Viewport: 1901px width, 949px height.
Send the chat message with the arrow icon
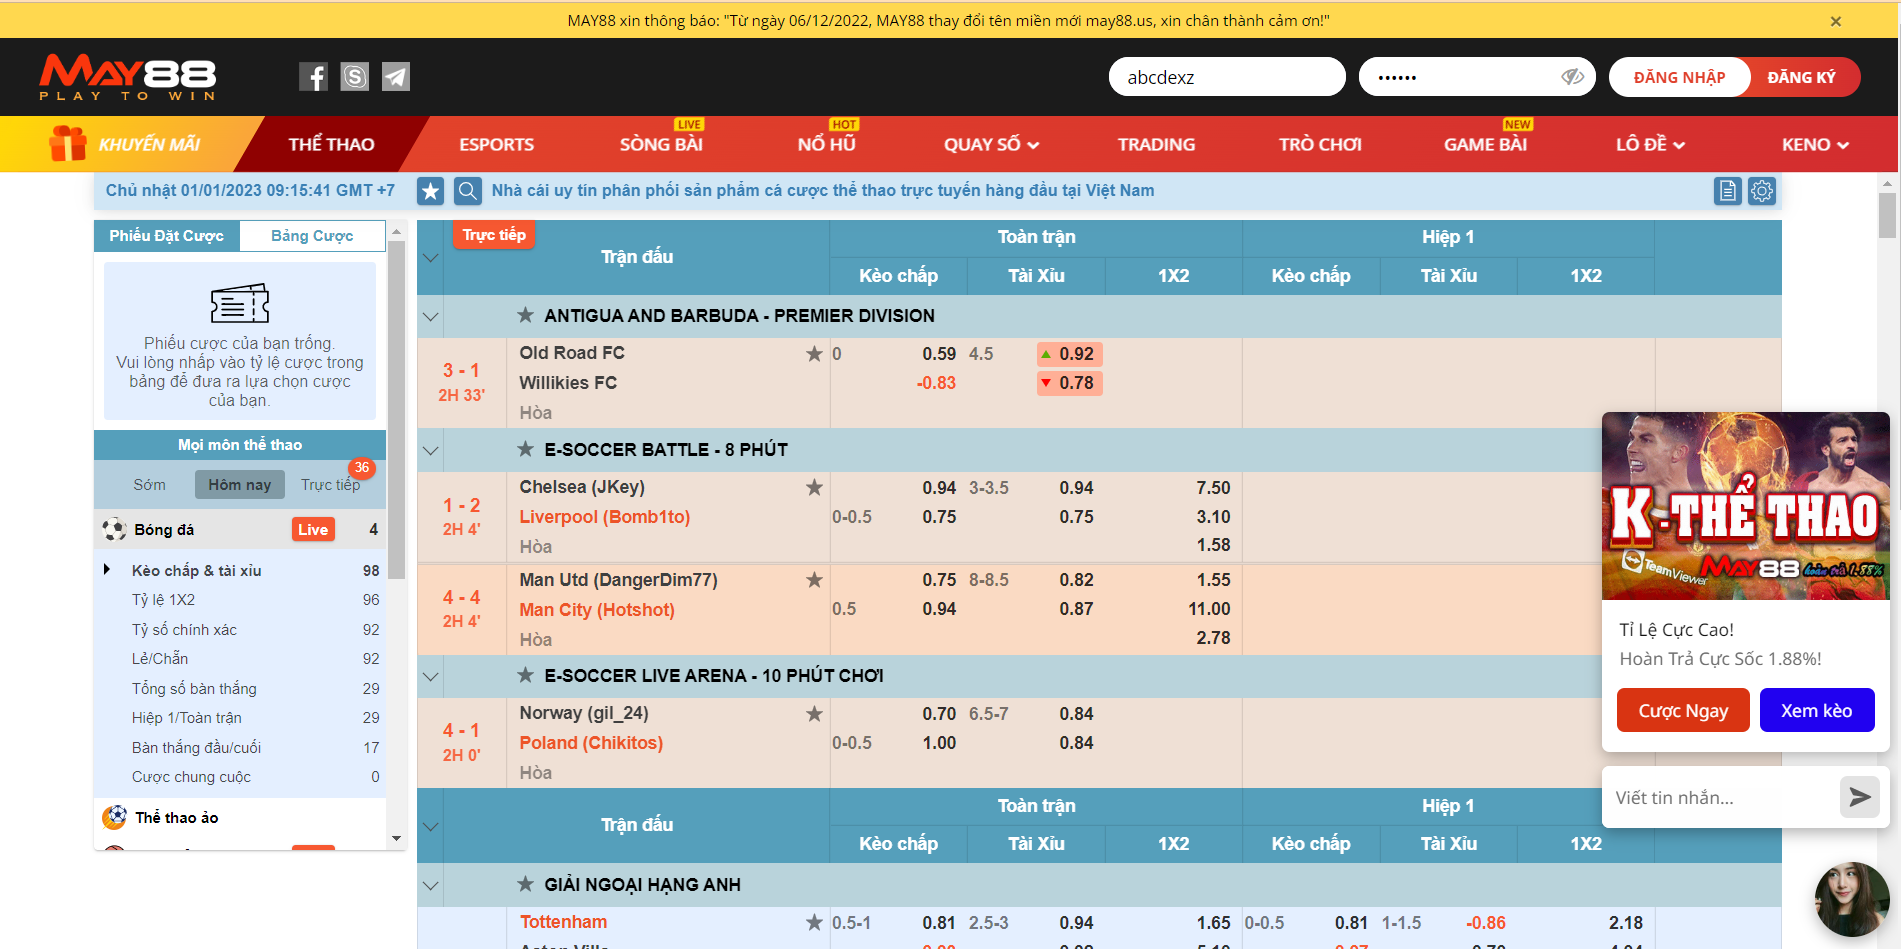click(1859, 797)
